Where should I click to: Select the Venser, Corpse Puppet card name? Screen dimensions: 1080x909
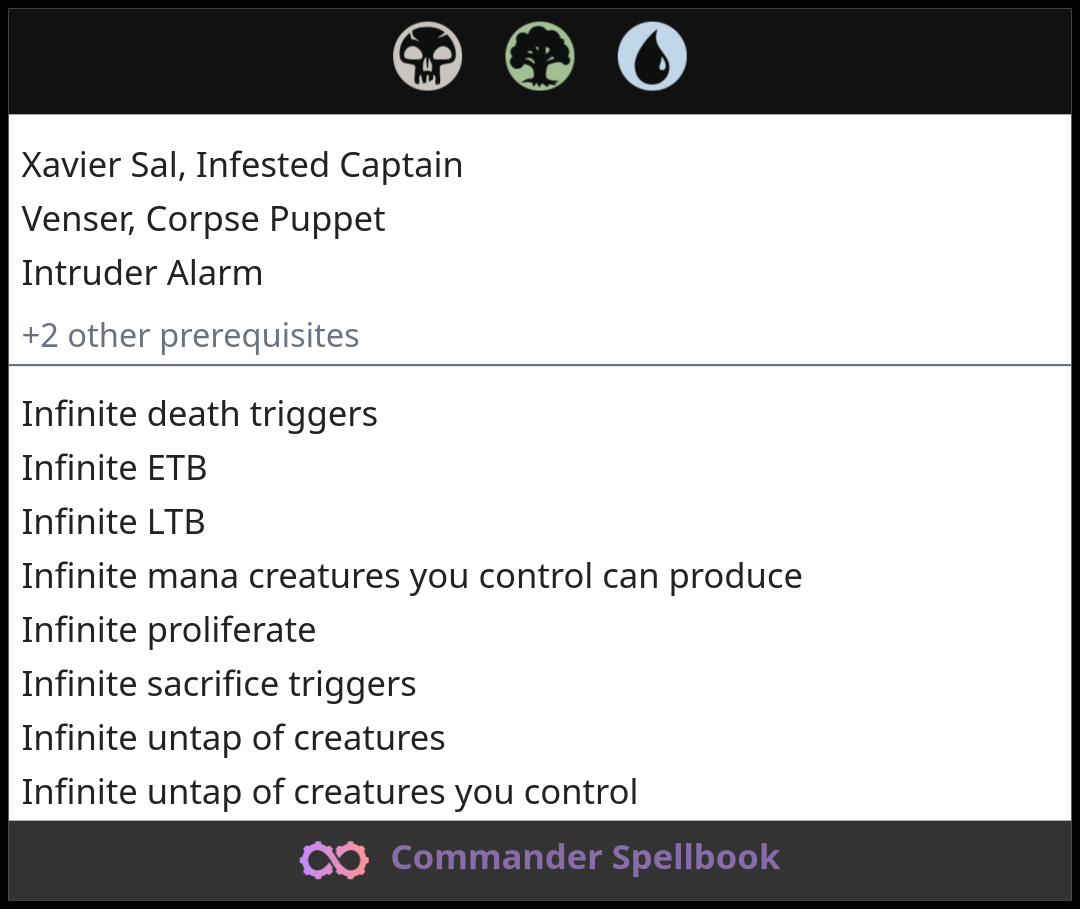click(x=203, y=219)
